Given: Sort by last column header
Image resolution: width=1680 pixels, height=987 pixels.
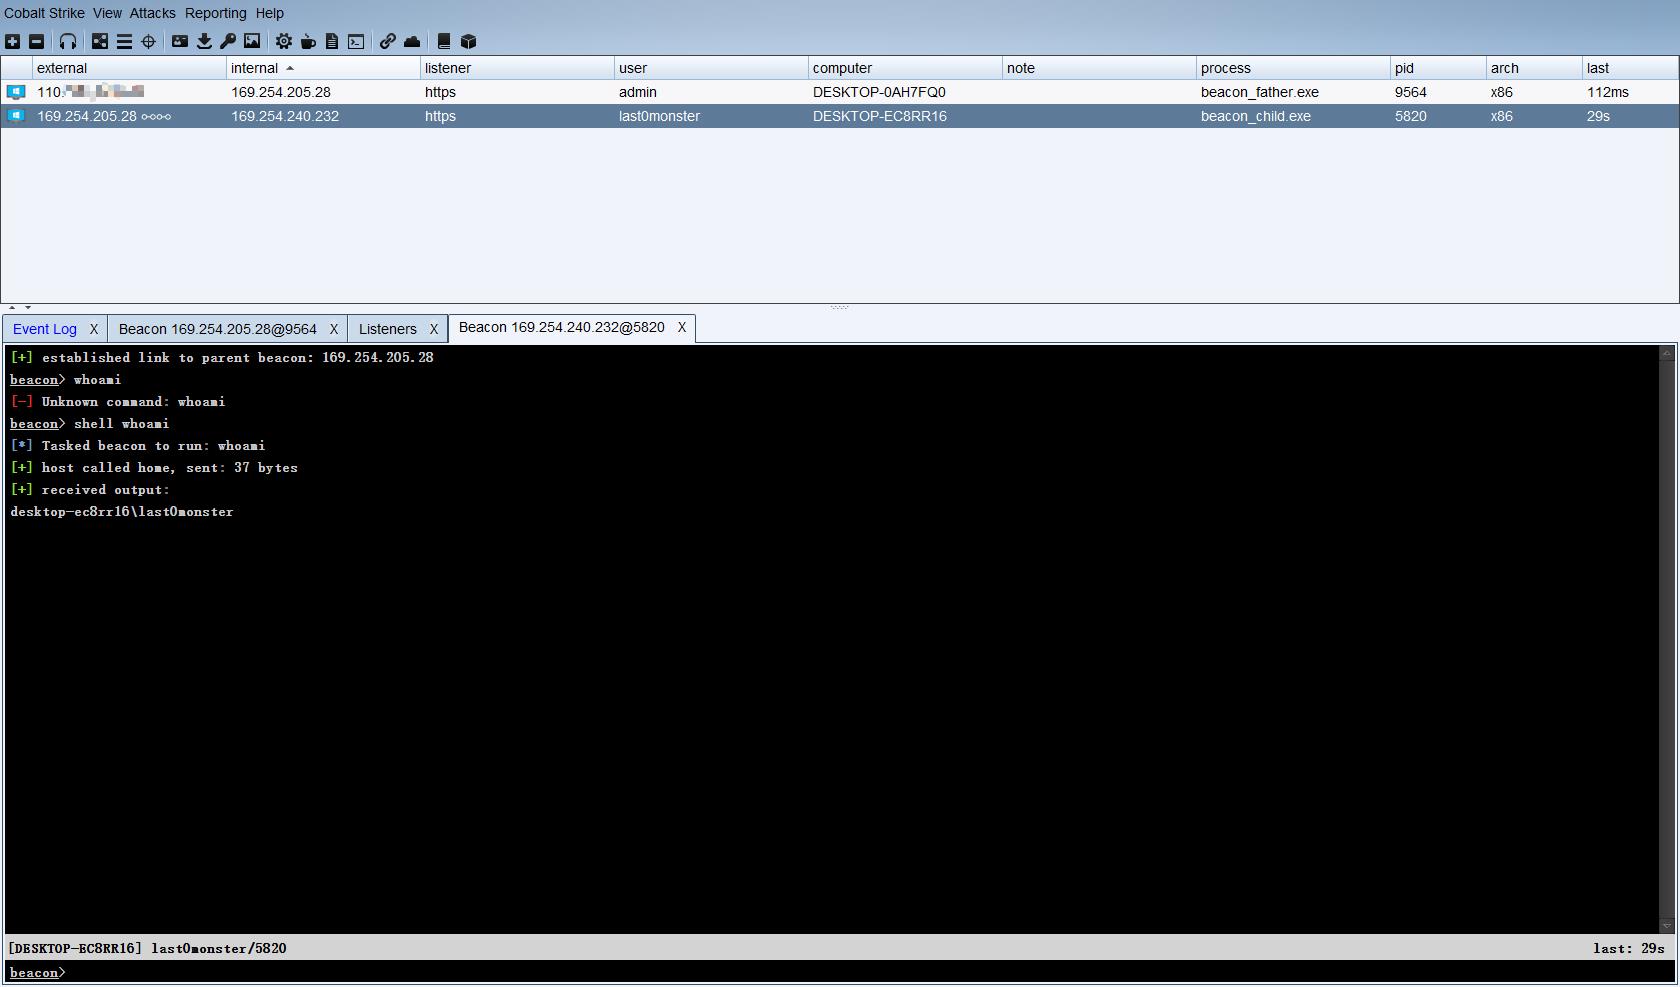Looking at the screenshot, I should (x=1630, y=68).
